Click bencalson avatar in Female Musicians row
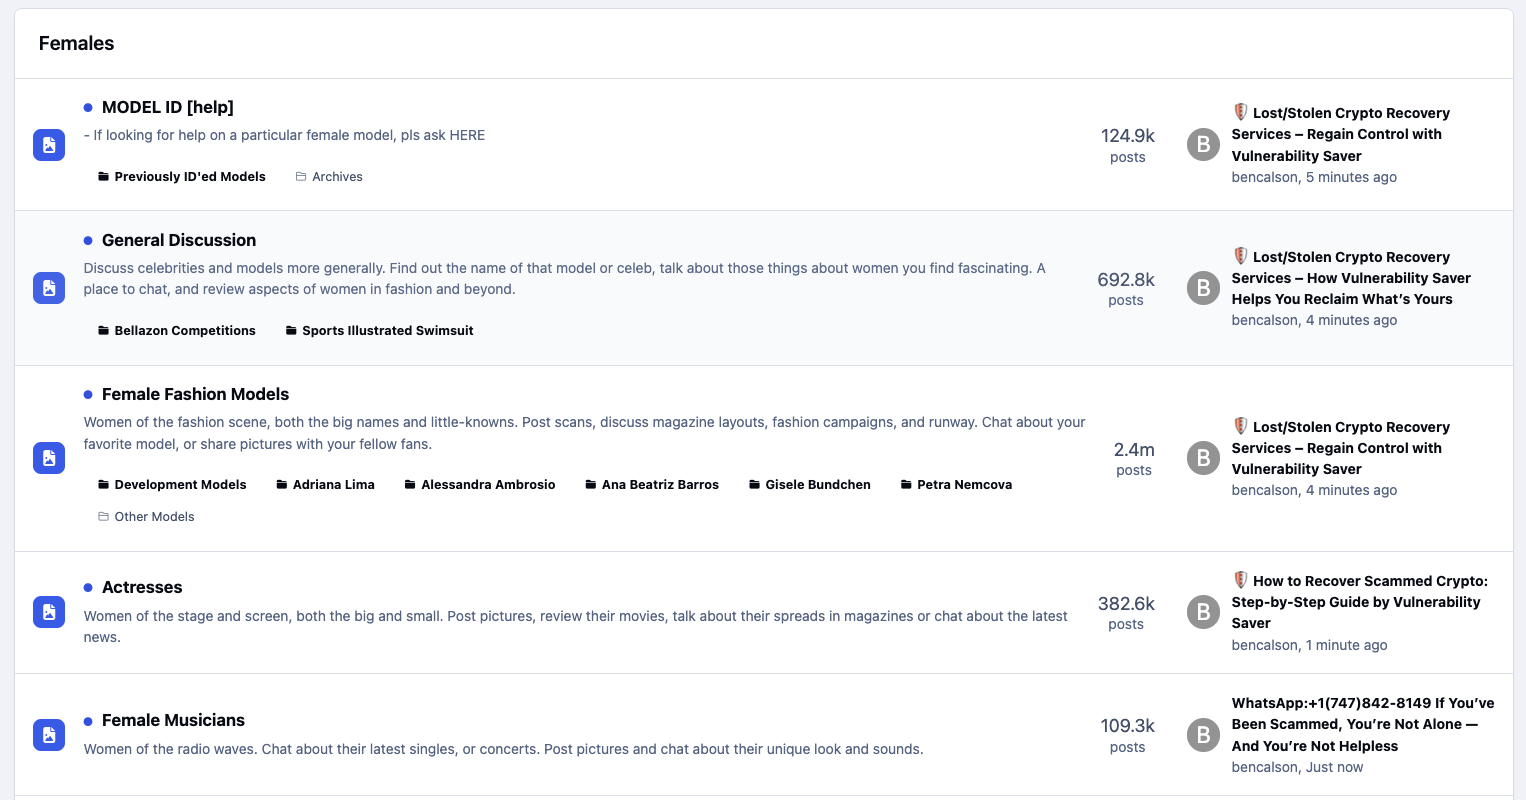Image resolution: width=1526 pixels, height=800 pixels. (x=1203, y=735)
